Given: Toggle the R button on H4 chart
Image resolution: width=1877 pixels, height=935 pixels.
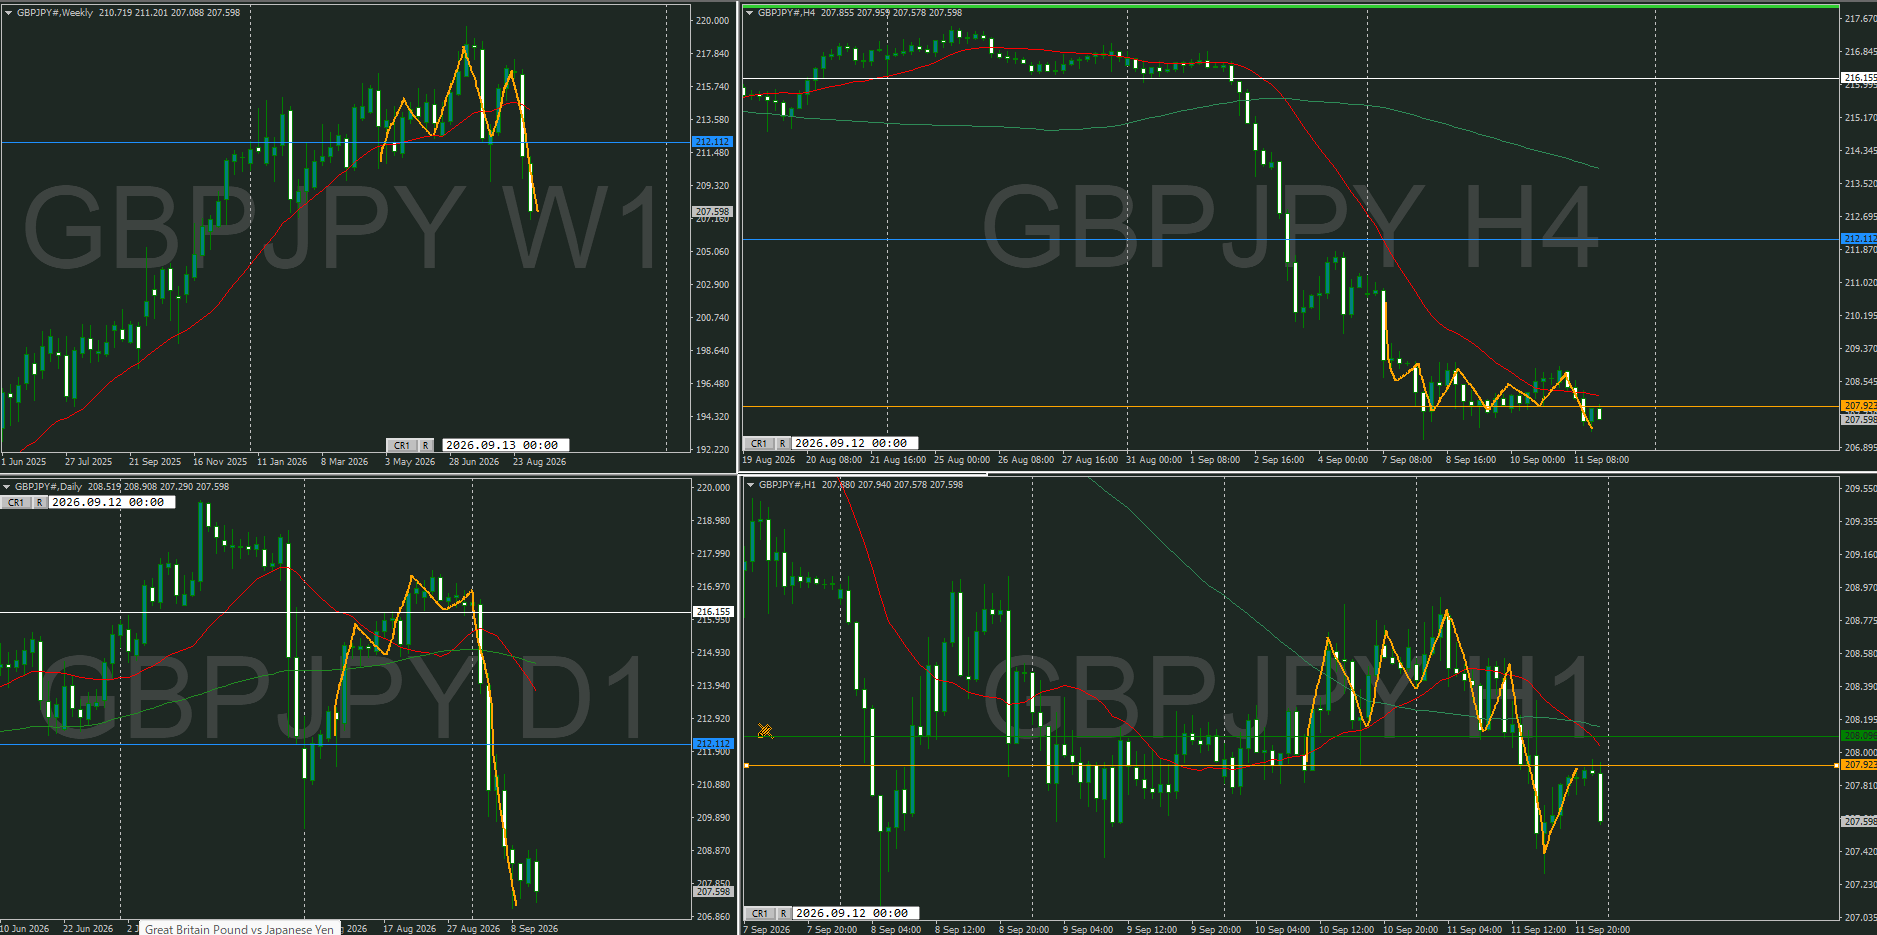Looking at the screenshot, I should (x=783, y=443).
